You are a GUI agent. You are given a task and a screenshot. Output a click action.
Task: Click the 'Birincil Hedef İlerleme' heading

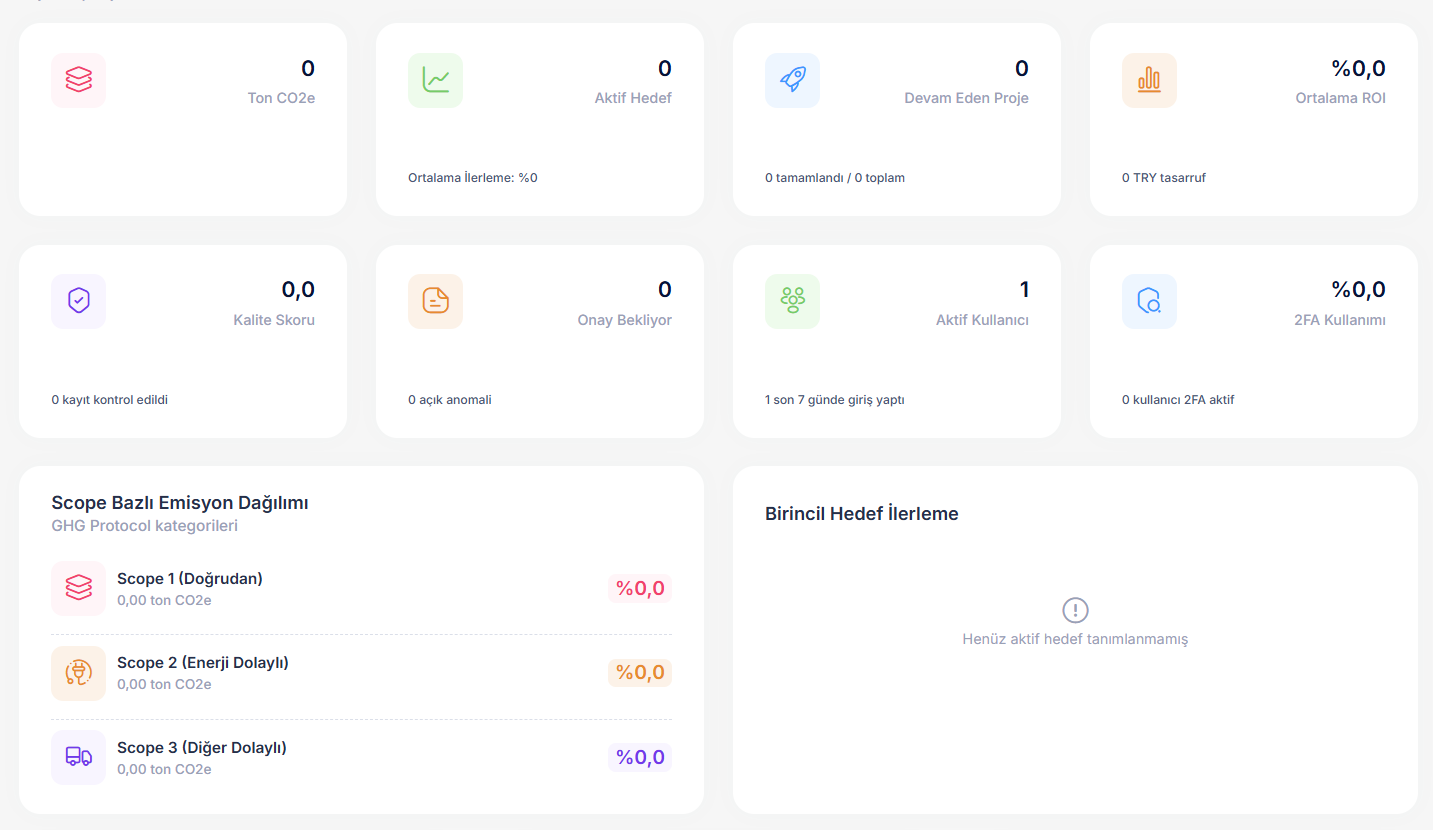click(862, 514)
